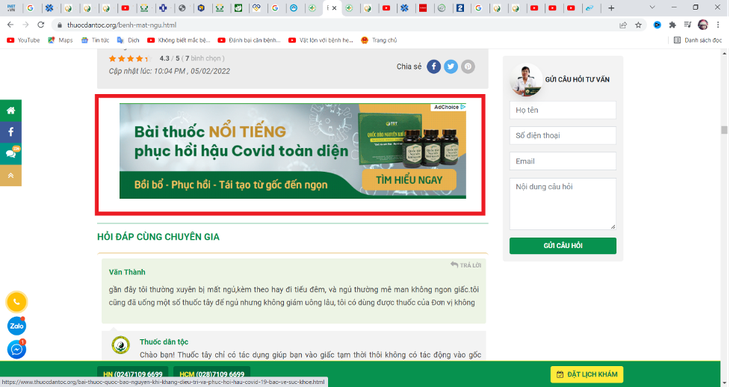The height and width of the screenshot is (387, 730).
Task: Call via the yellow phone button
Action: (16, 302)
